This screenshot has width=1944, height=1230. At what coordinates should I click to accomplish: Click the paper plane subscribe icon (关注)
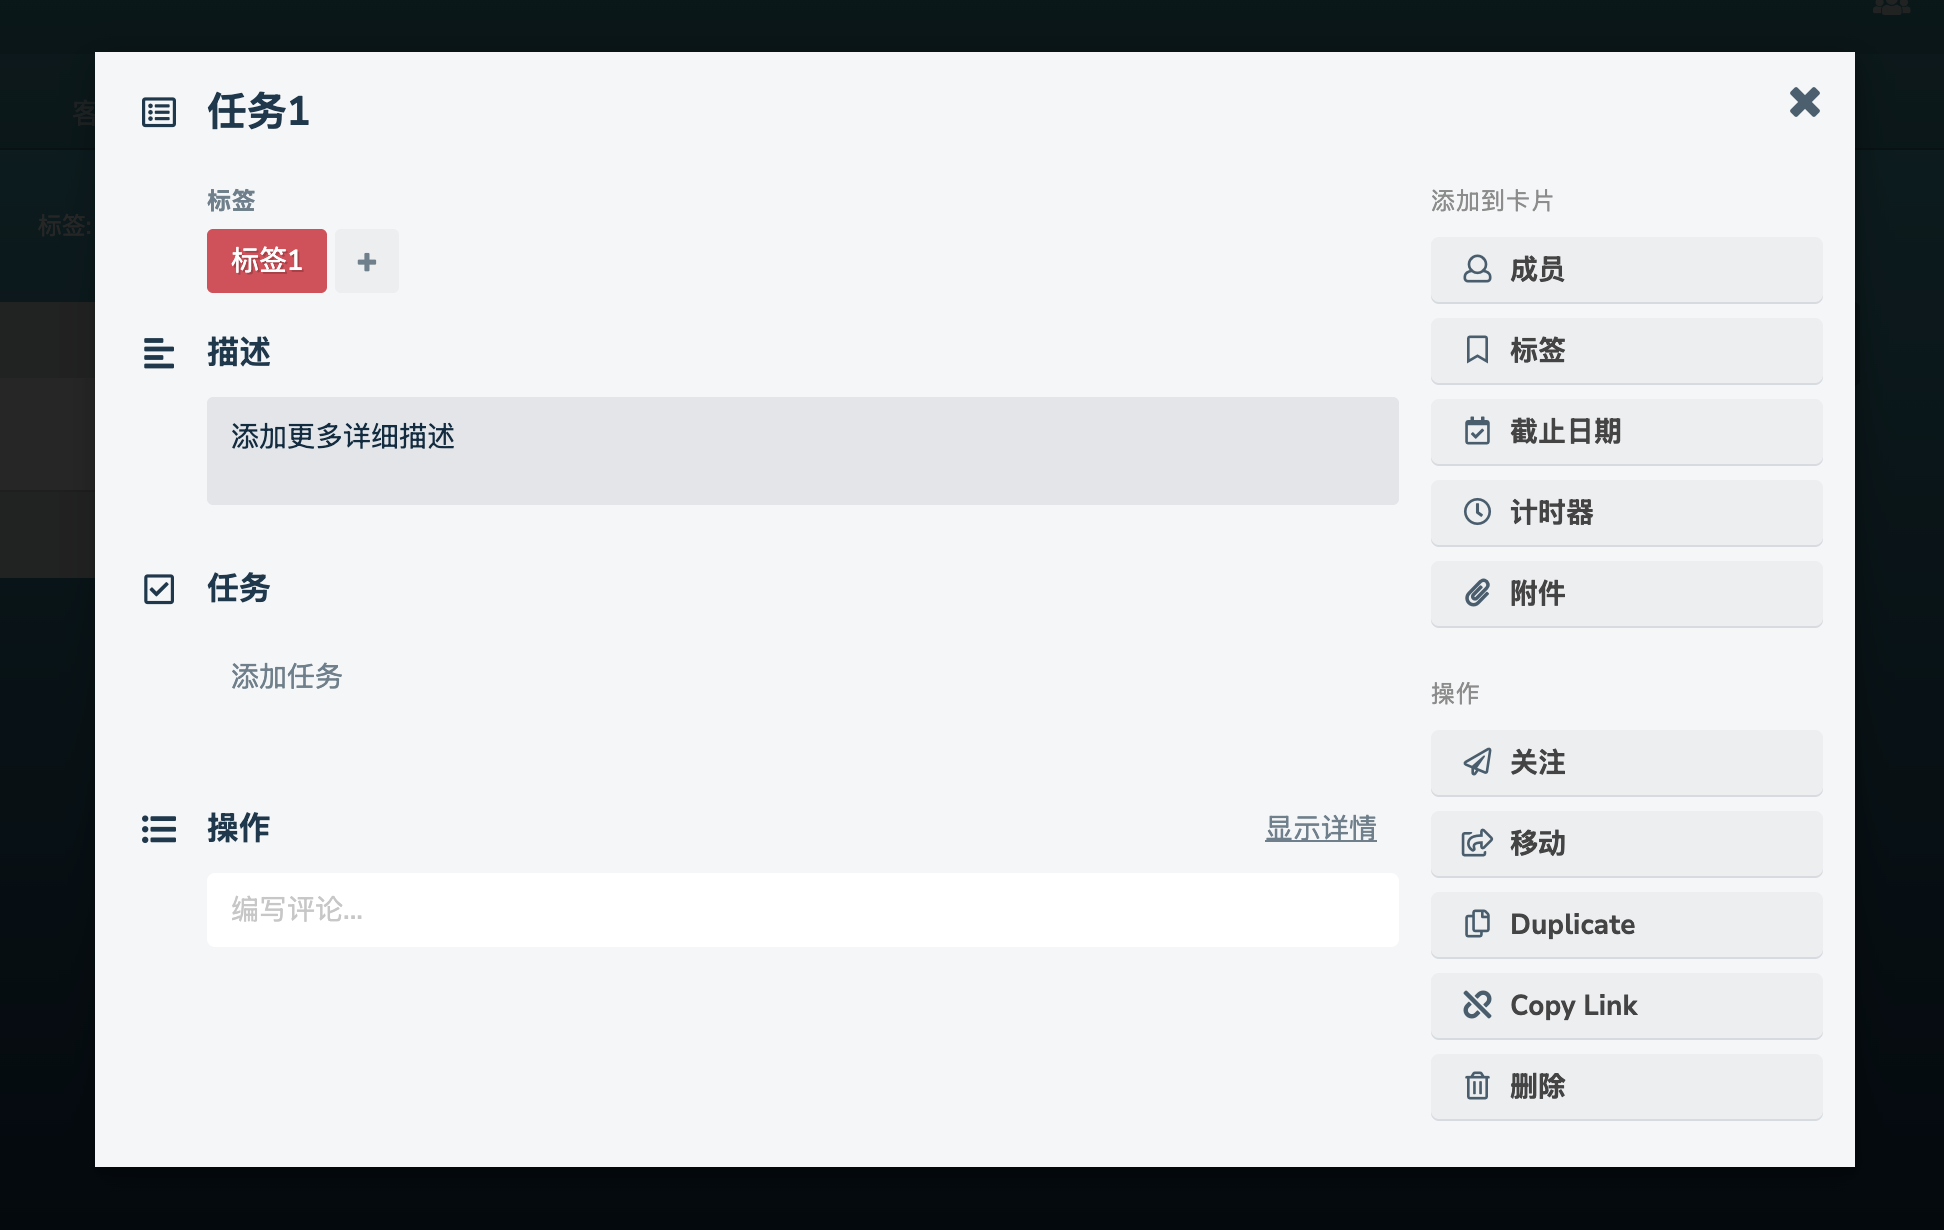coord(1477,762)
